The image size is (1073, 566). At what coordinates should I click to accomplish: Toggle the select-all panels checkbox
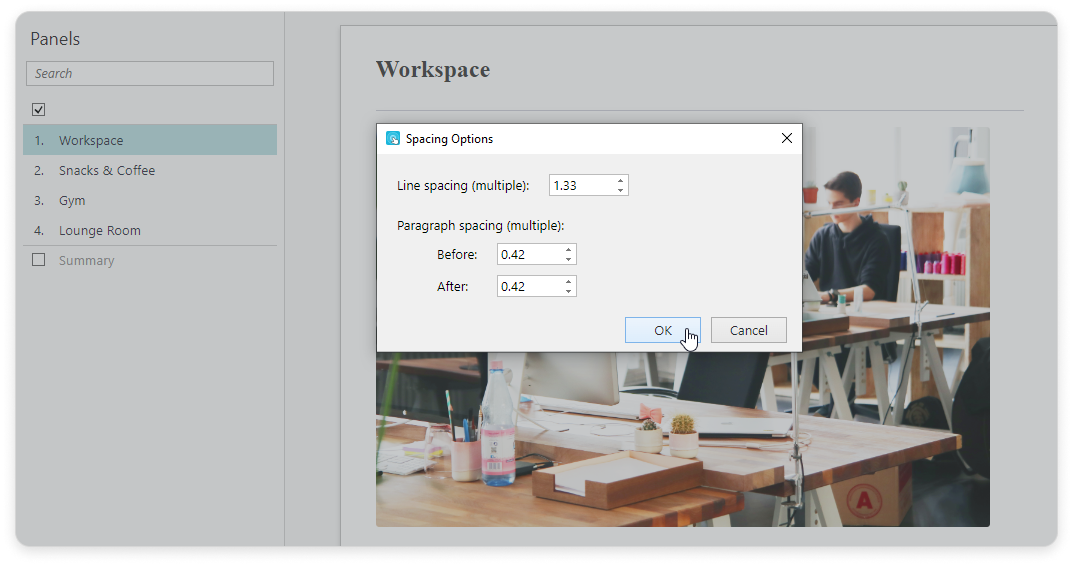(x=39, y=109)
